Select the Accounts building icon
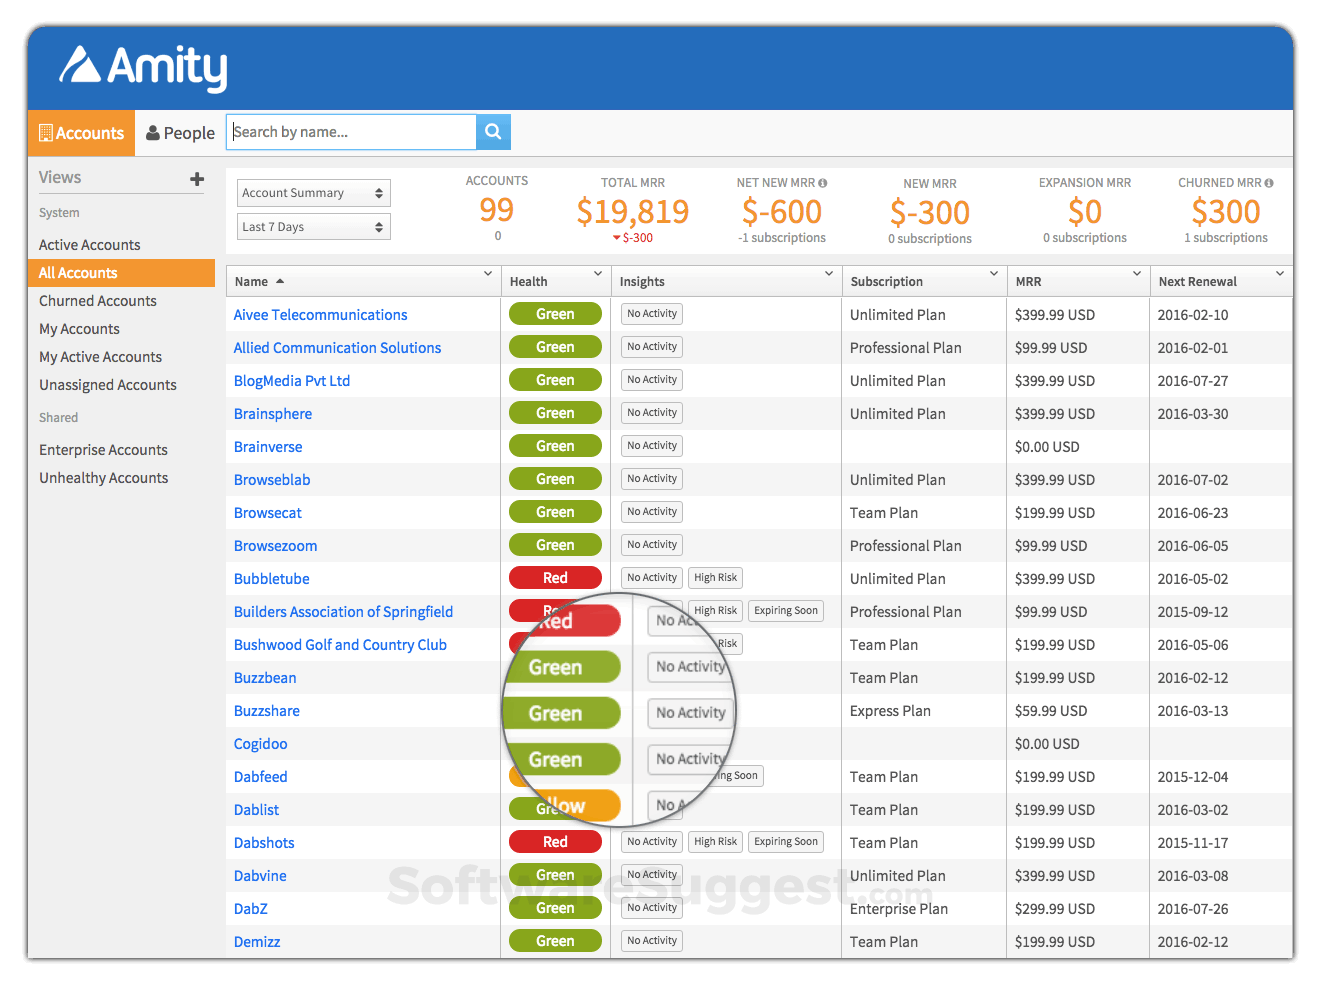This screenshot has height=984, width=1320. (46, 132)
